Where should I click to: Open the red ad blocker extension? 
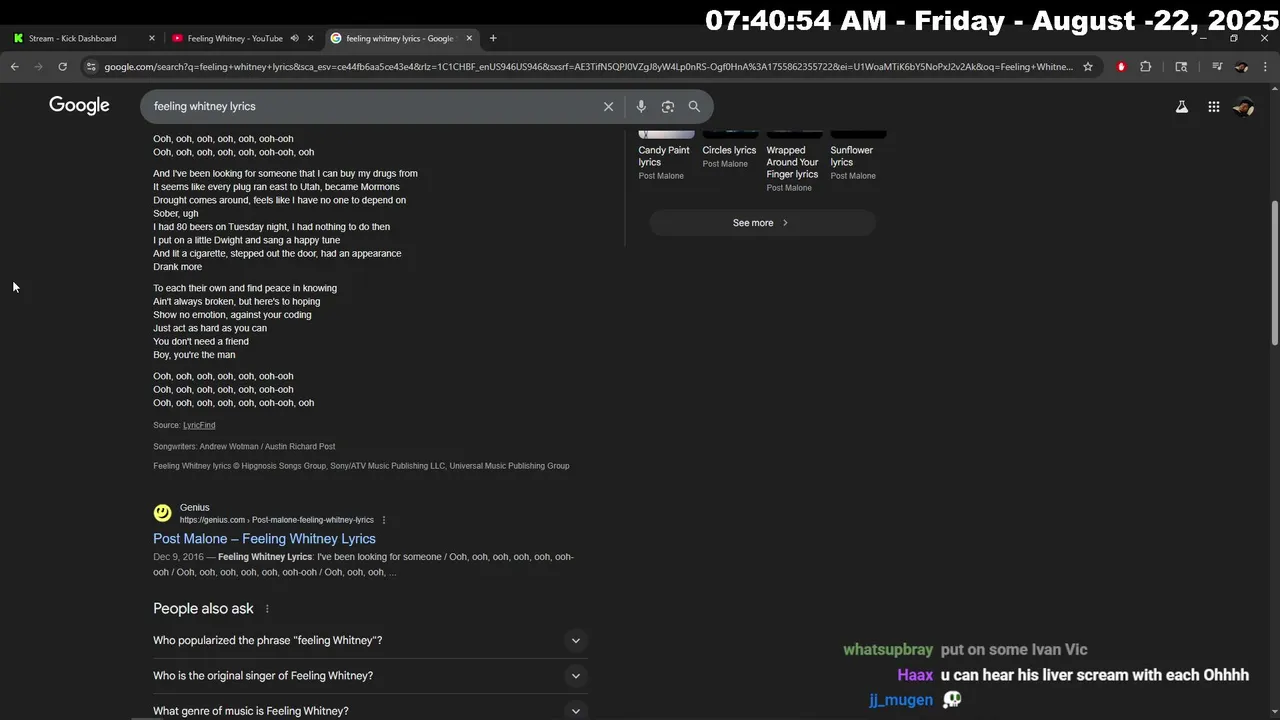point(1121,67)
